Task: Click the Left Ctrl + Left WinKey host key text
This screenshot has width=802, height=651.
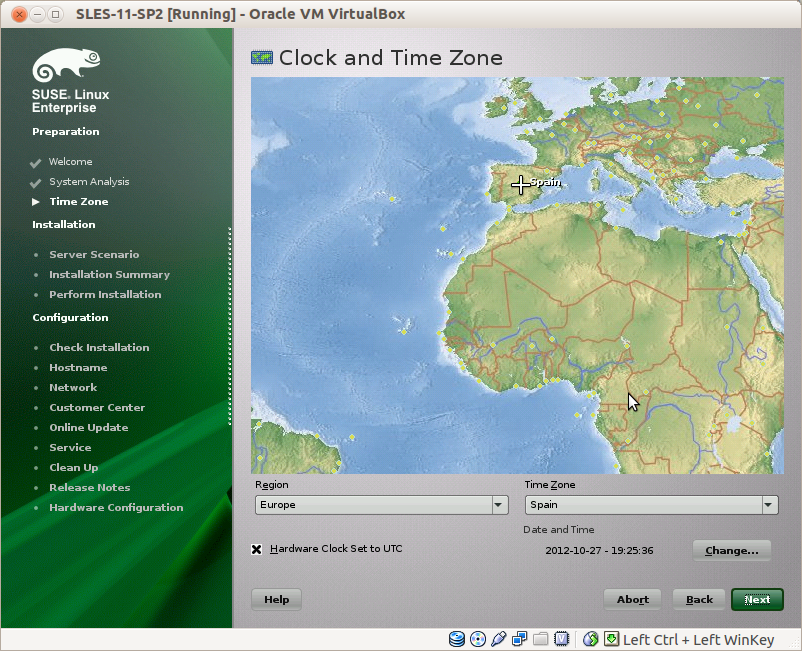Action: [698, 640]
